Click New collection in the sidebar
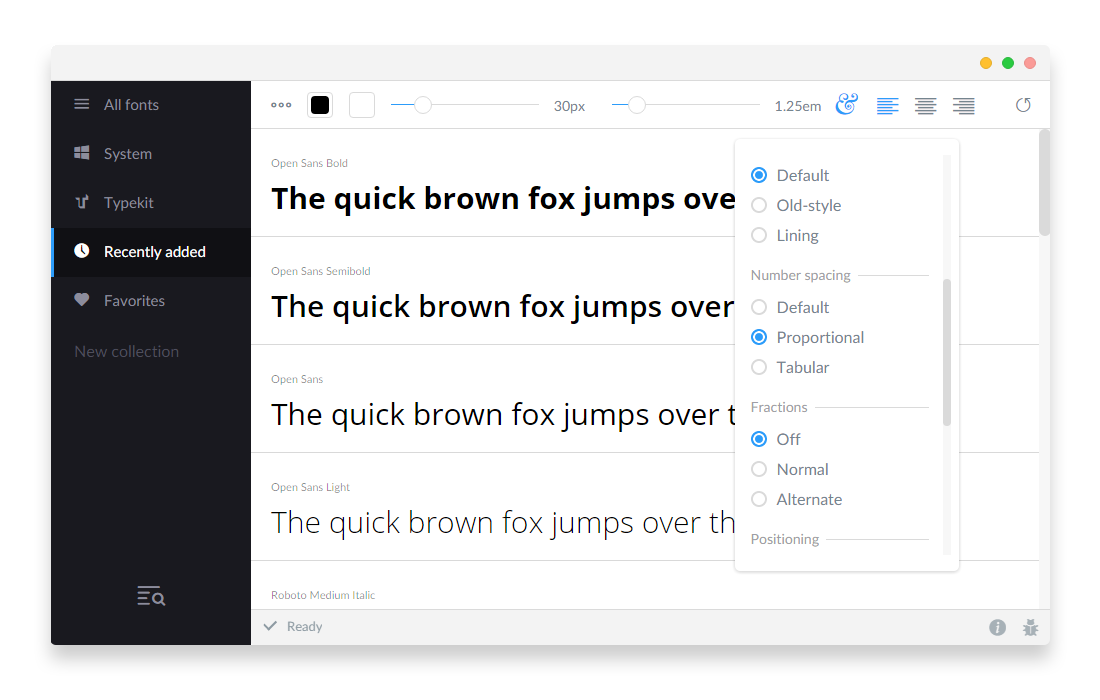The image size is (1100, 700). pyautogui.click(x=127, y=351)
